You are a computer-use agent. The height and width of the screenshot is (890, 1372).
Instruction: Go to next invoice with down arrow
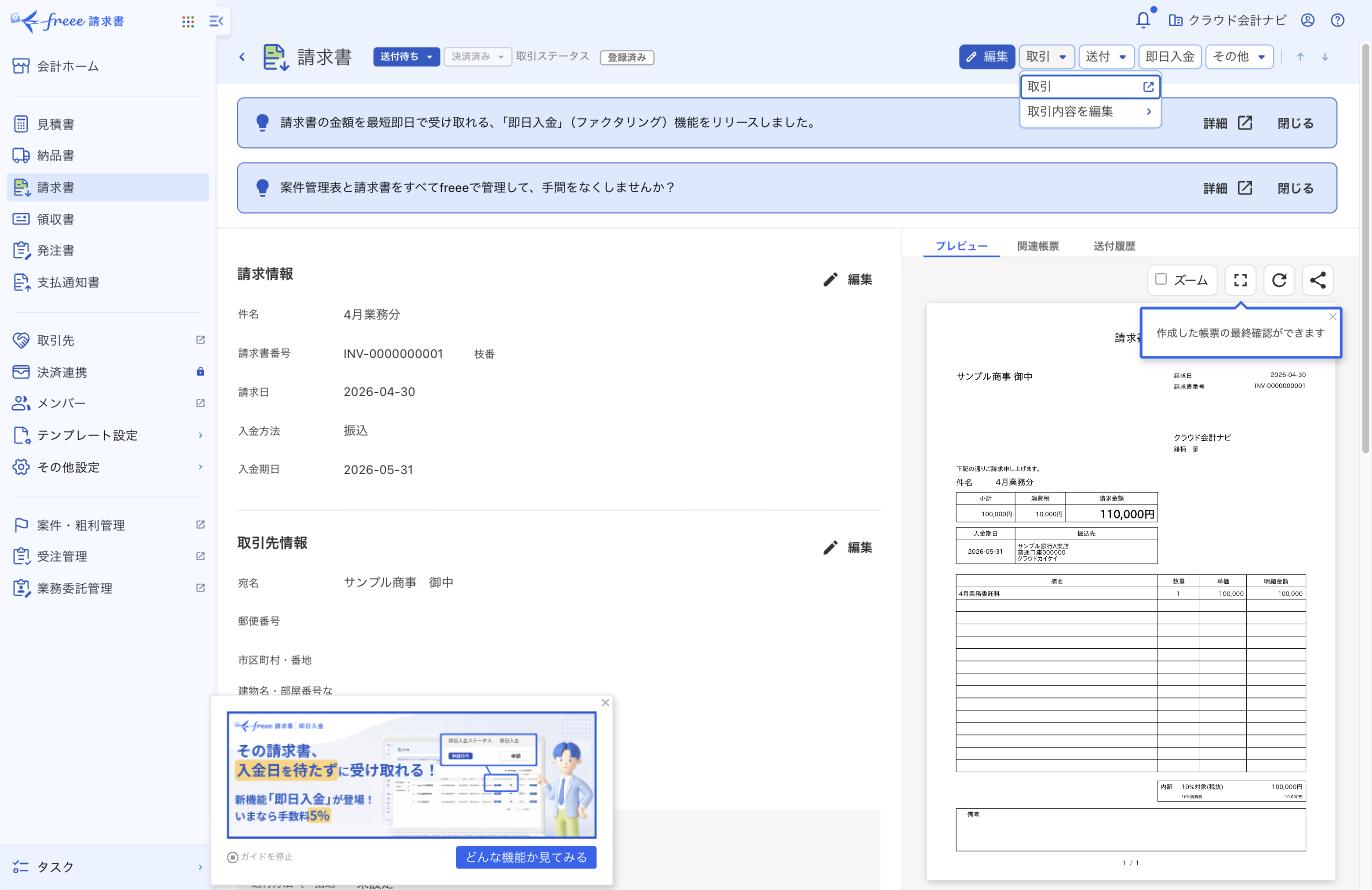[1325, 57]
